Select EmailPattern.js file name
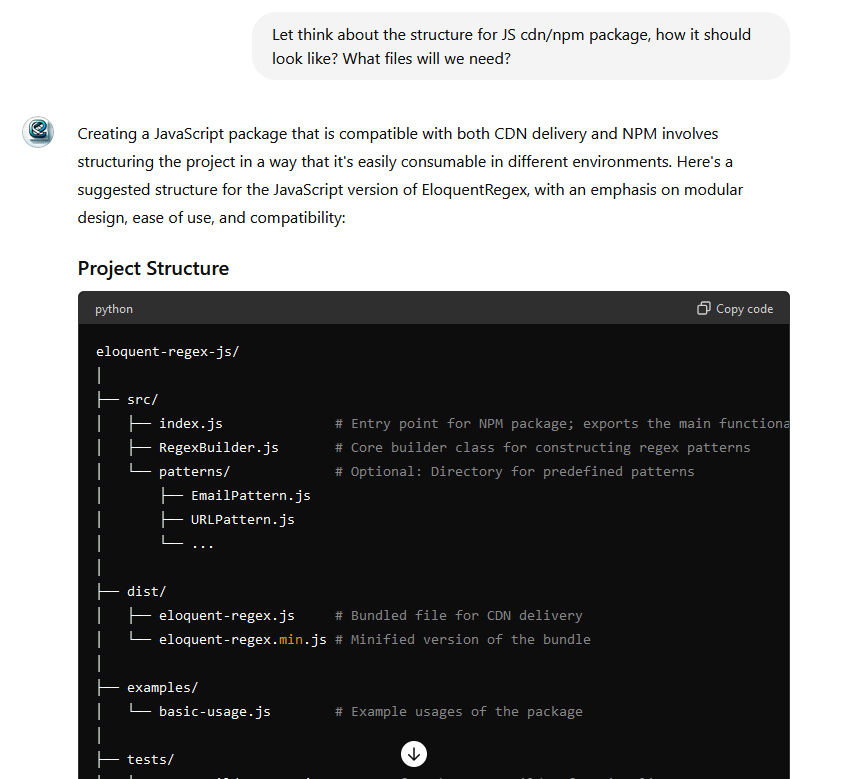The image size is (843, 779). pos(250,495)
